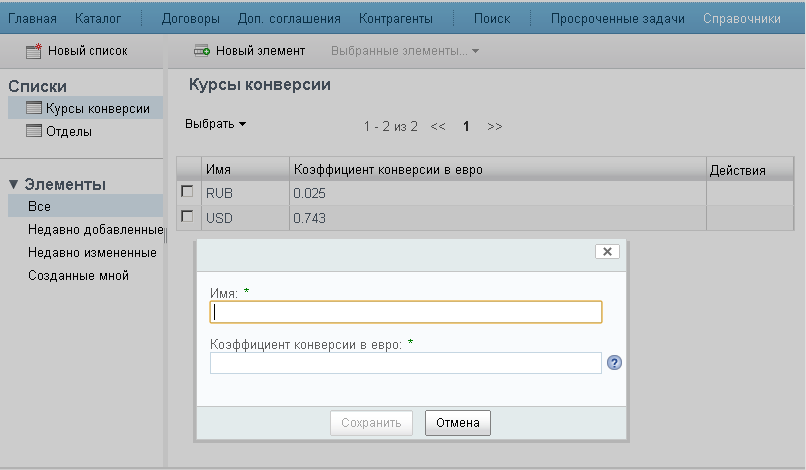Click Новый список label
The height and width of the screenshot is (470, 806).
pyautogui.click(x=88, y=51)
